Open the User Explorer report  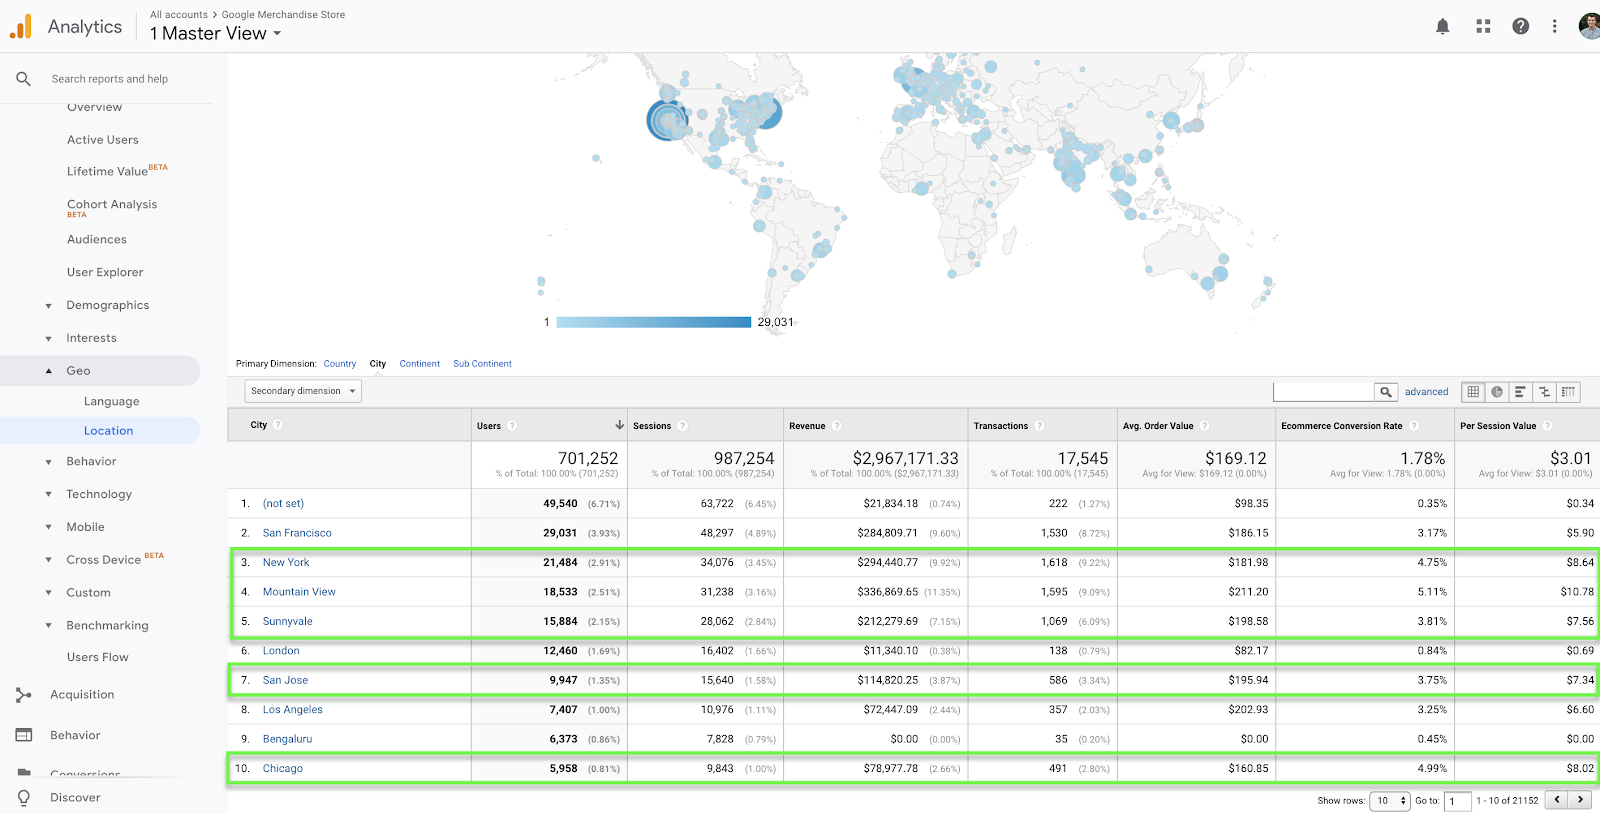pos(105,272)
